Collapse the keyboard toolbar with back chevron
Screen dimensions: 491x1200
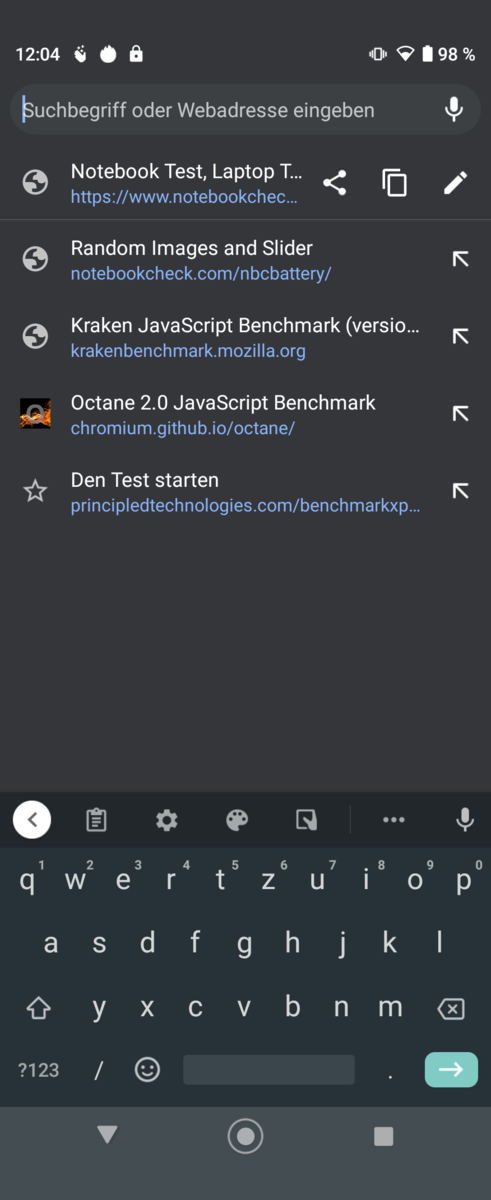coord(32,820)
